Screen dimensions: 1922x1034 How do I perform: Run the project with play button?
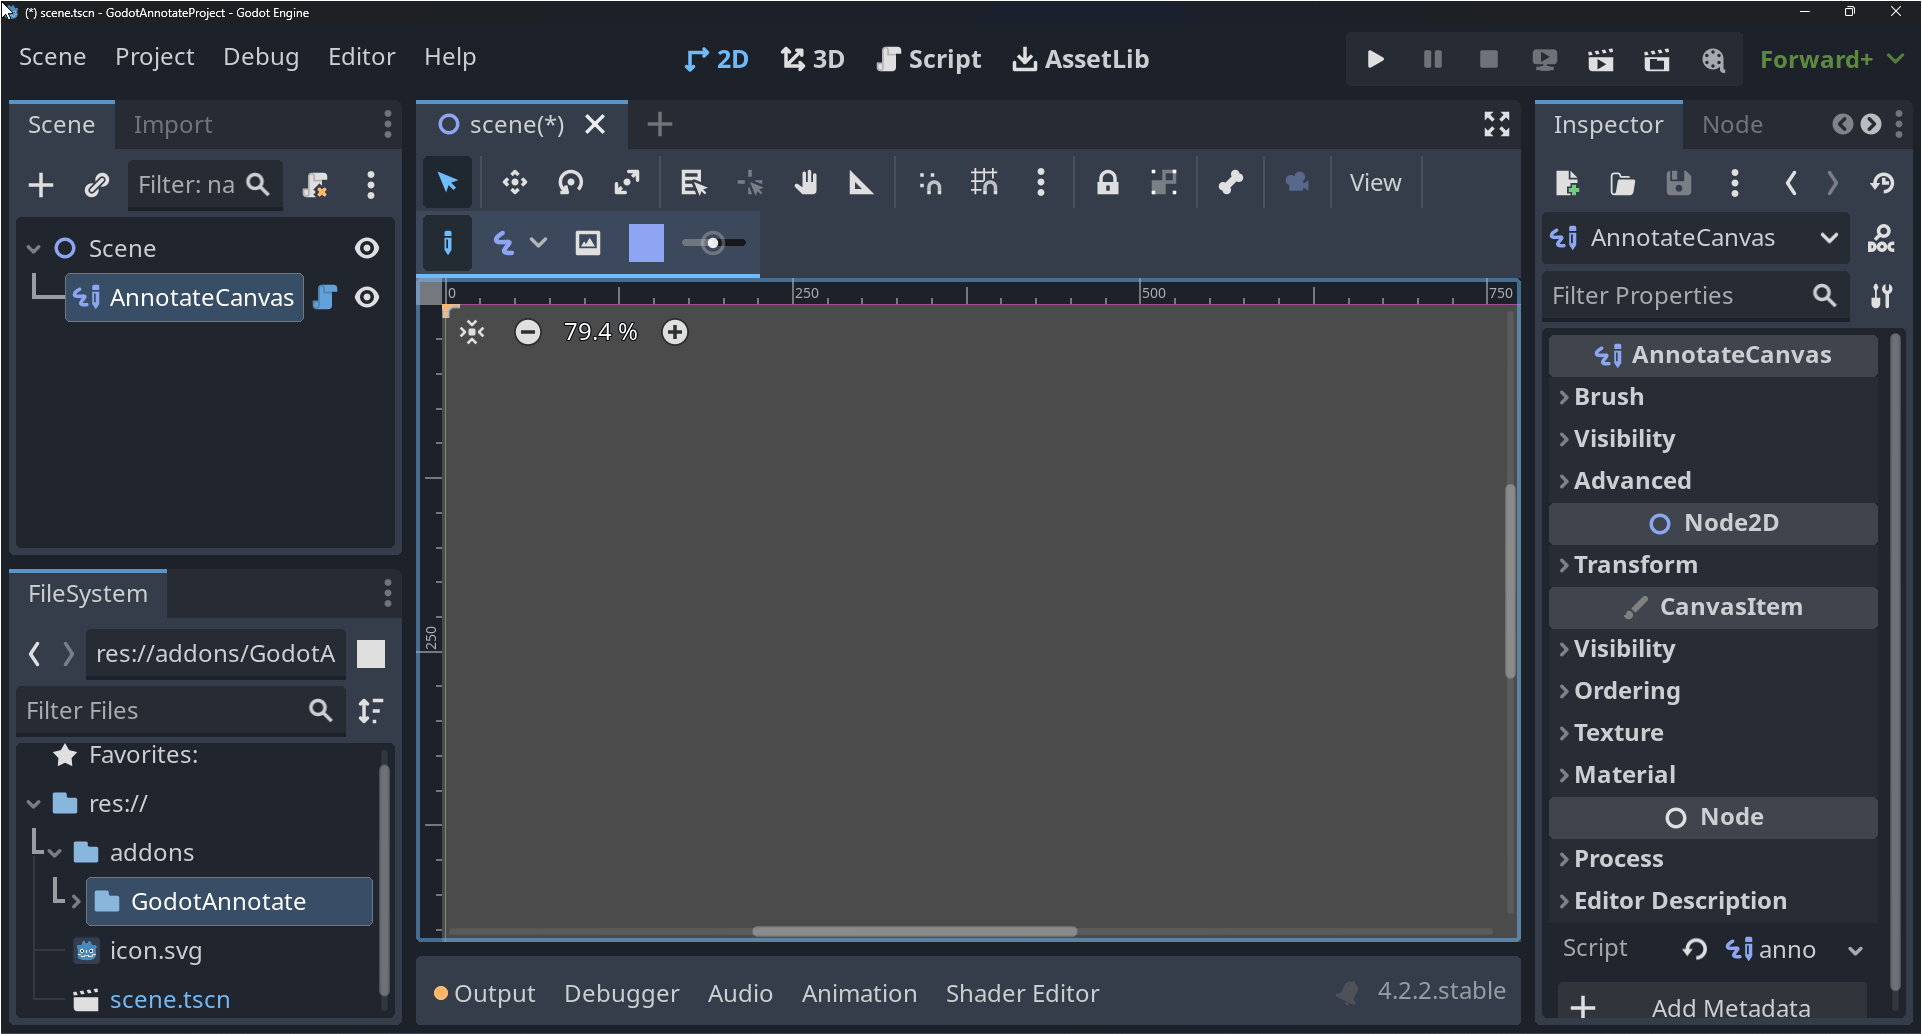tap(1376, 60)
